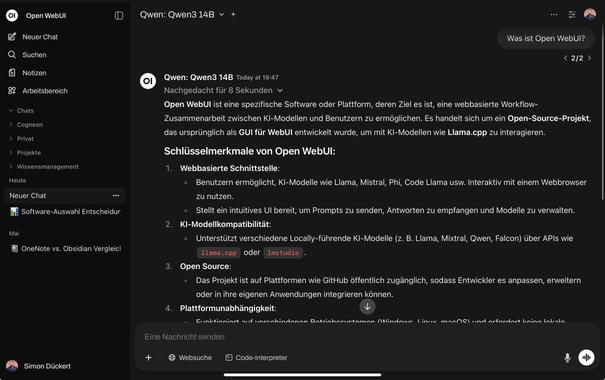Open the Software-Auswahl Entscheidung chat

point(65,211)
